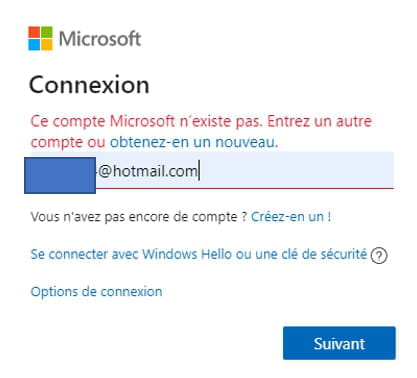
Task: Open the 'obtenez-en un nouveau' link
Action: click(x=194, y=142)
